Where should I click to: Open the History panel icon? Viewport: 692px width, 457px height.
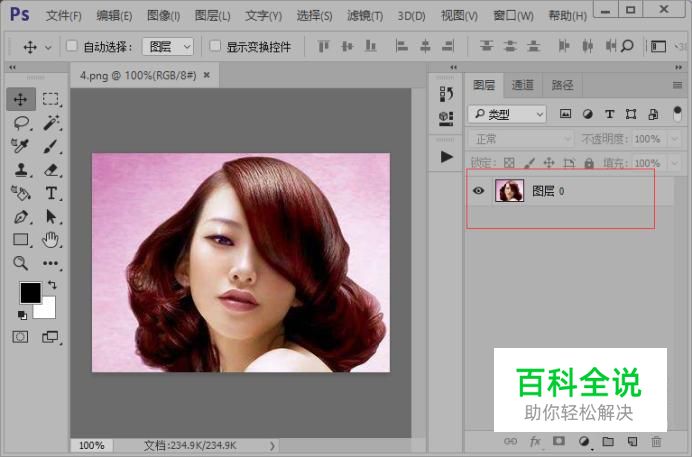coord(446,94)
